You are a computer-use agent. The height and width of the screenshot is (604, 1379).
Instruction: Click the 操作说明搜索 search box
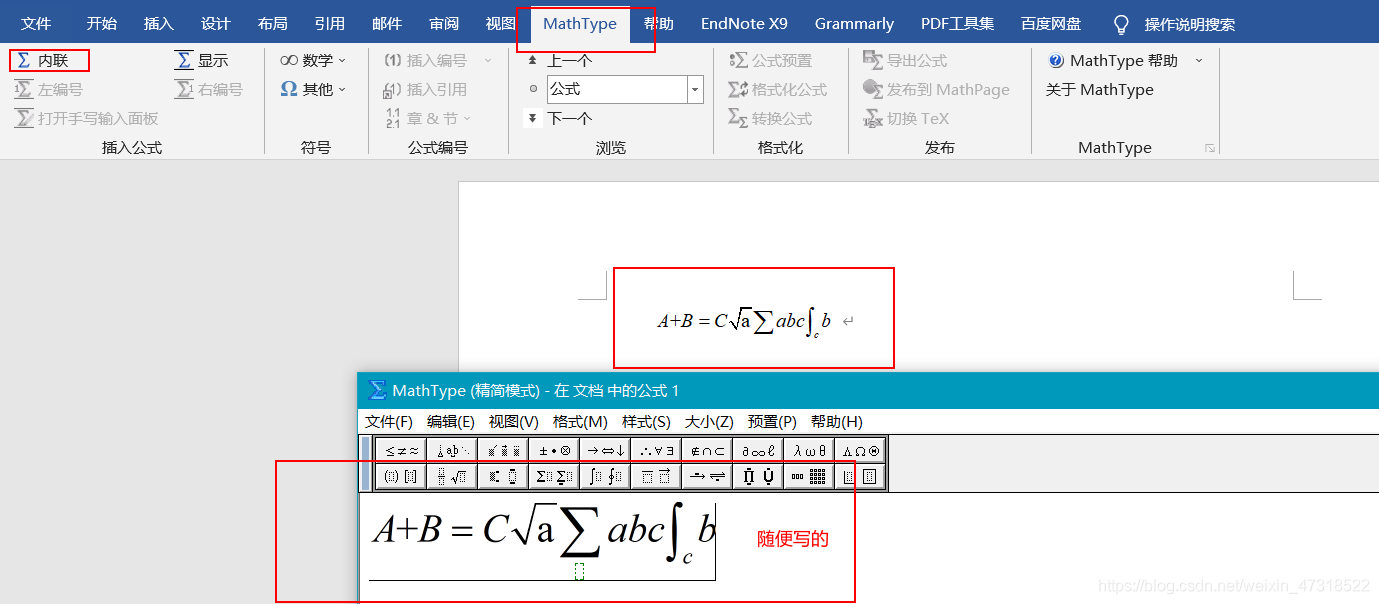[1175, 24]
